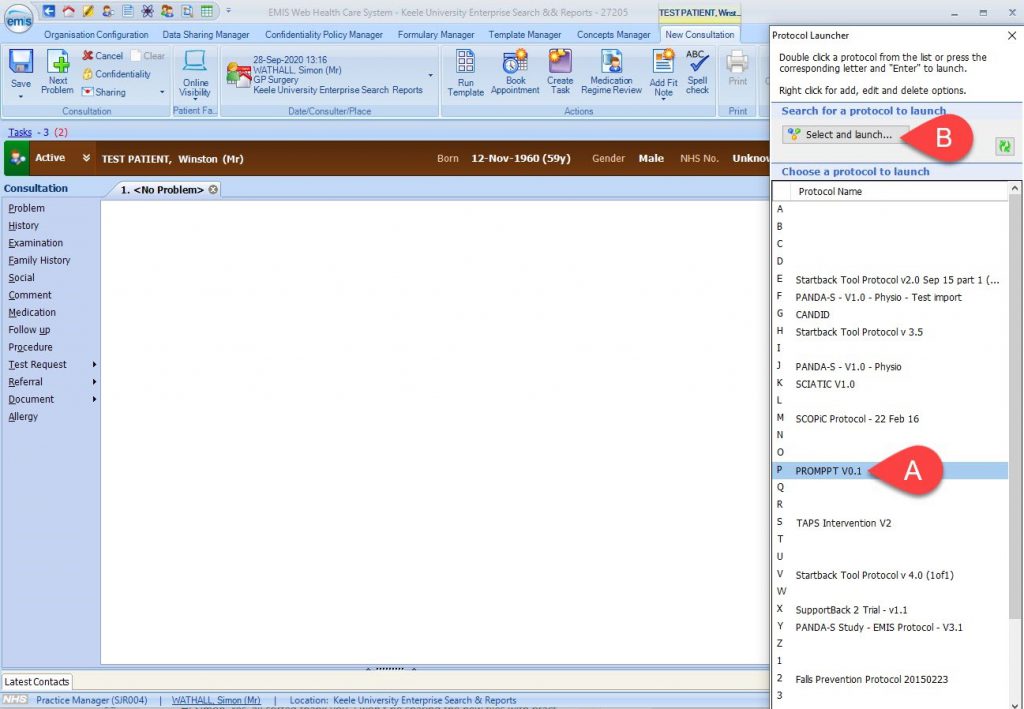Screen dimensions: 1024x709
Task: Click the green refresh icon in Protocol Launcher
Action: coord(1004,146)
